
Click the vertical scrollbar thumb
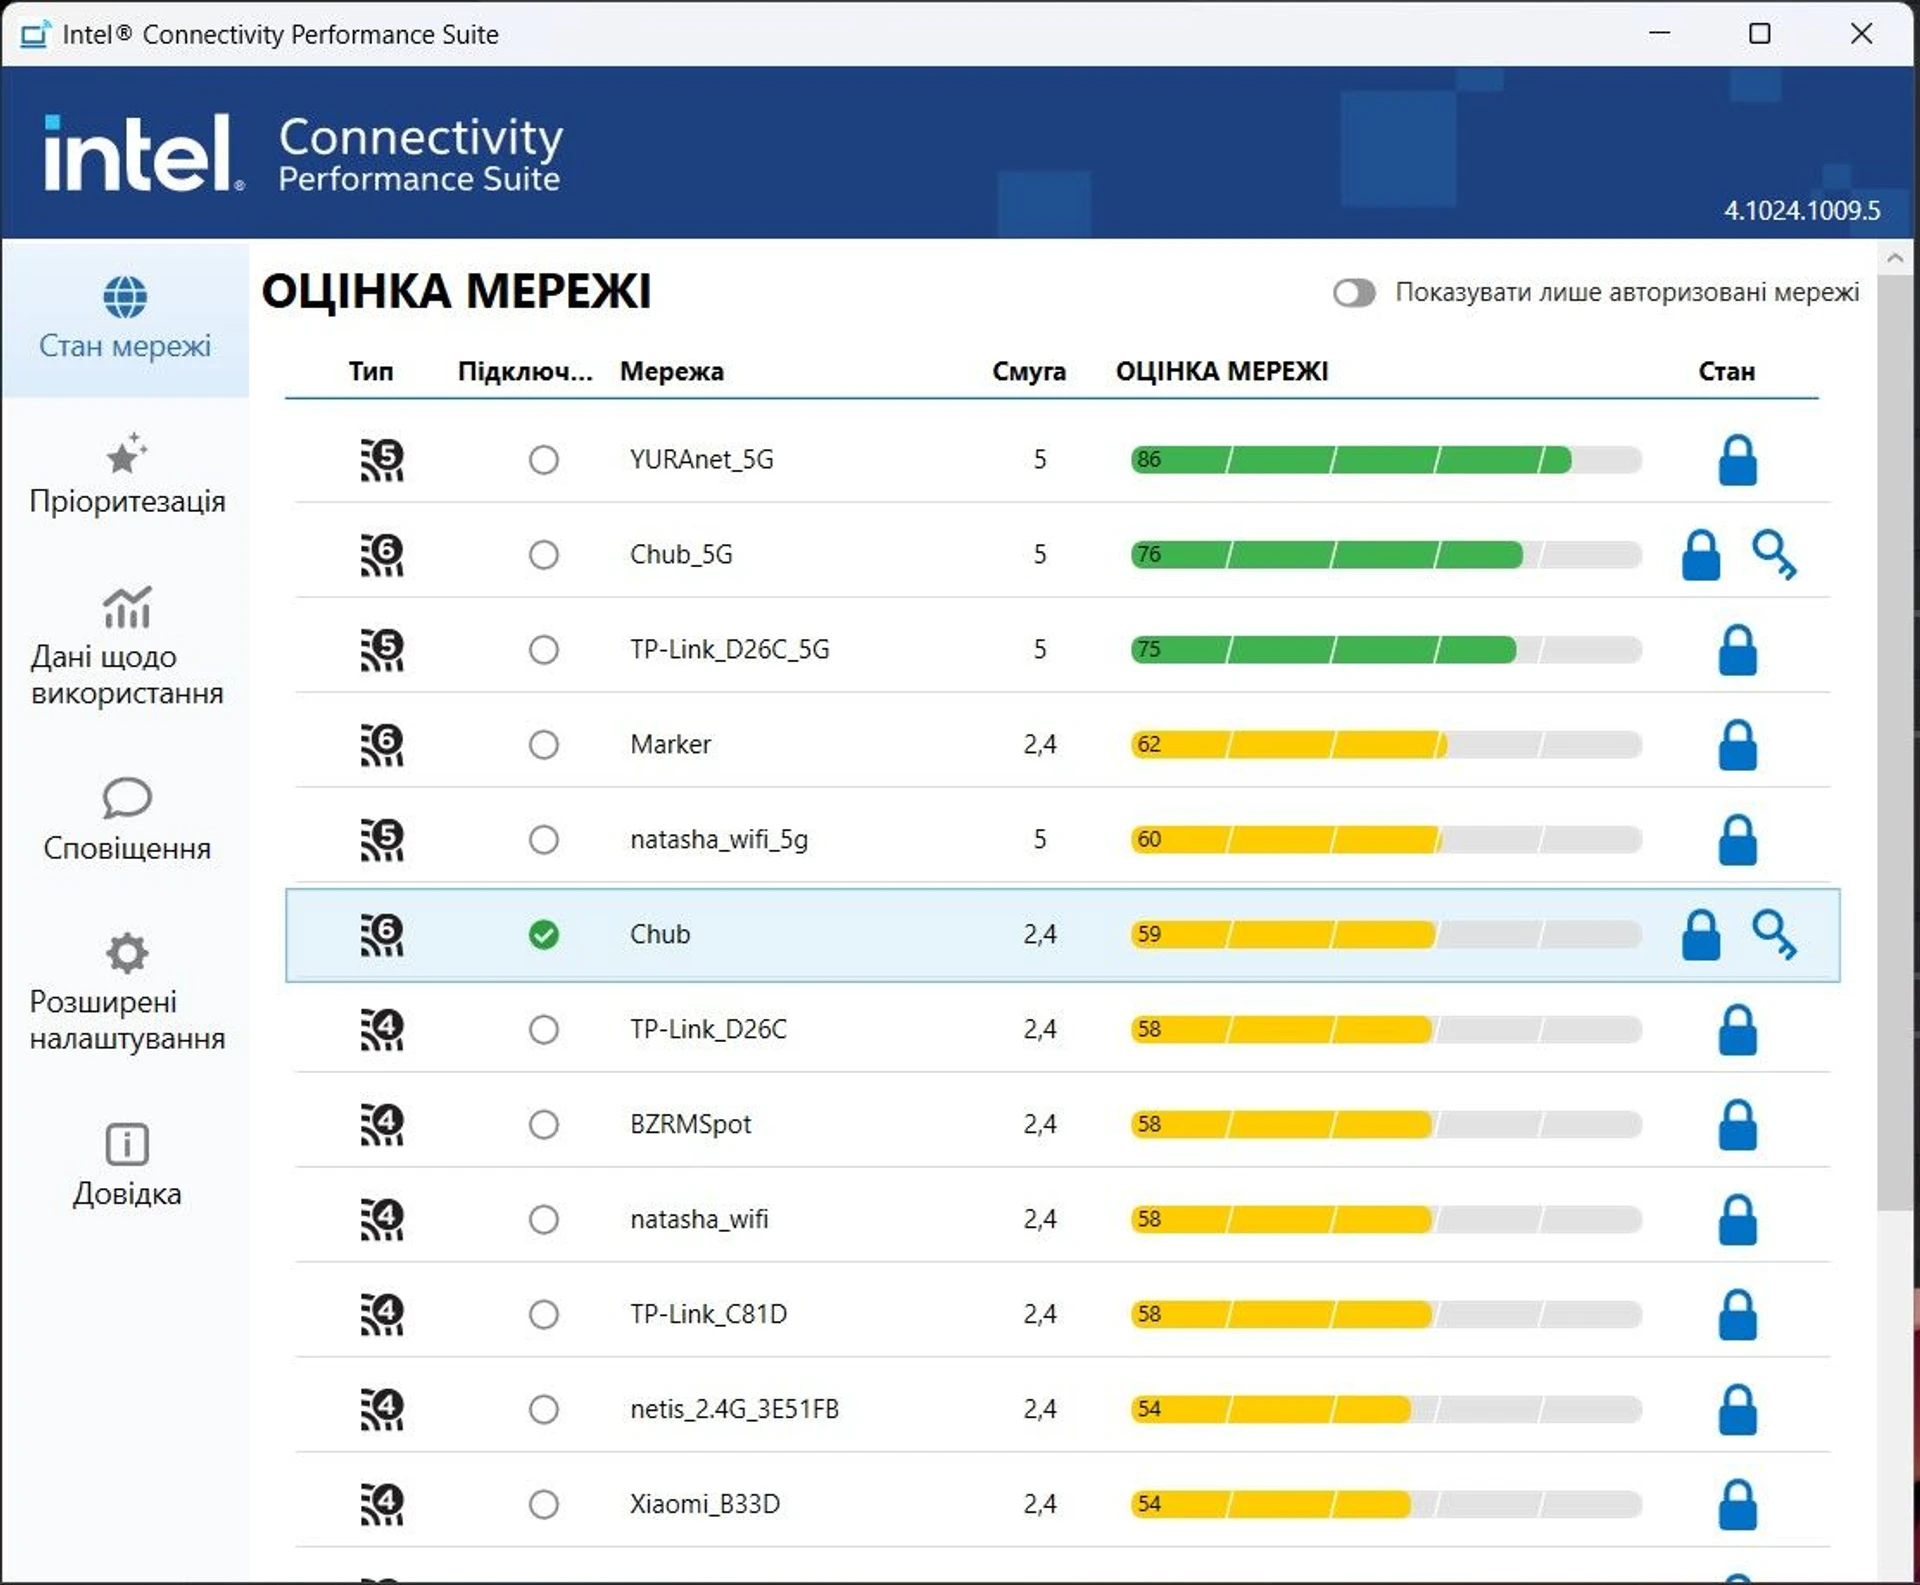click(x=1894, y=745)
